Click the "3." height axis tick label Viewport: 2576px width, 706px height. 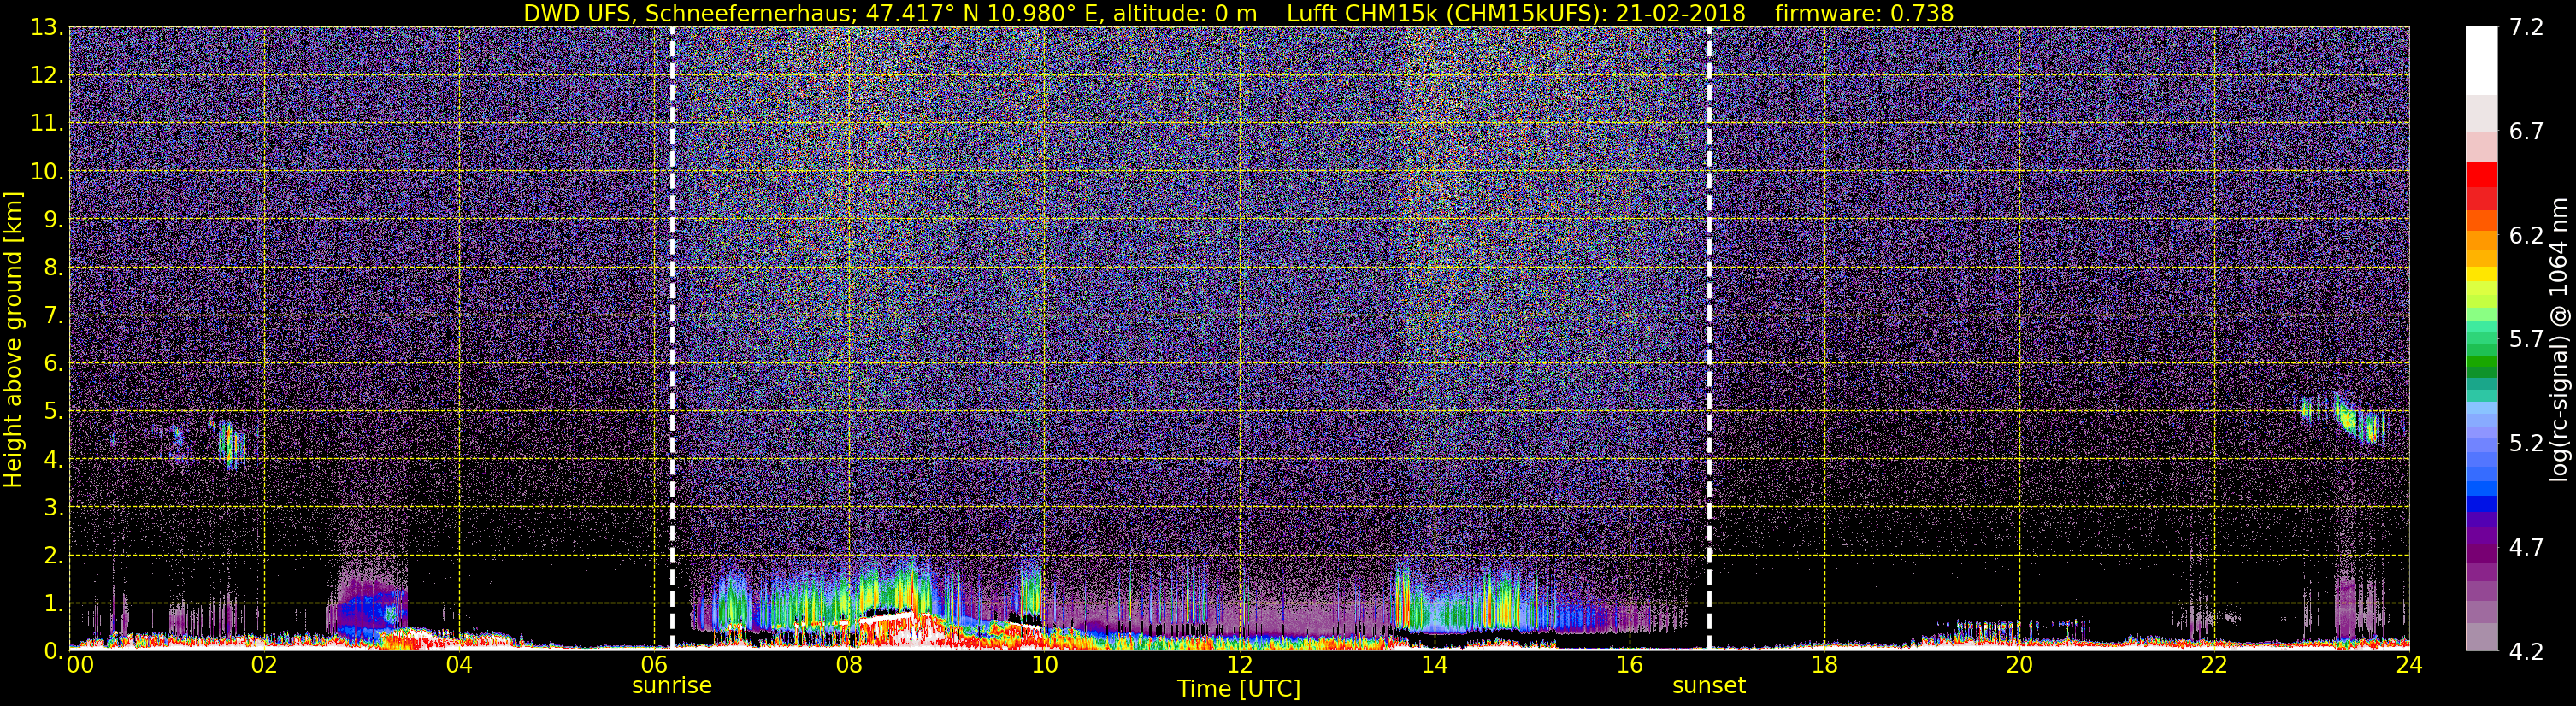pyautogui.click(x=53, y=508)
